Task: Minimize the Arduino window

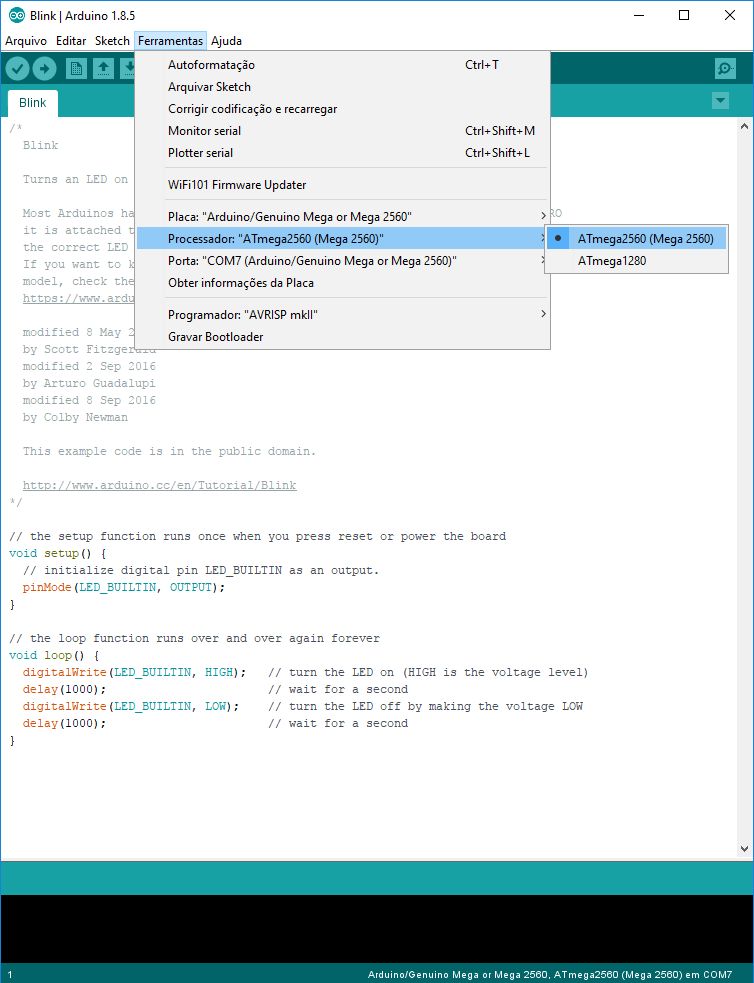Action: [639, 15]
